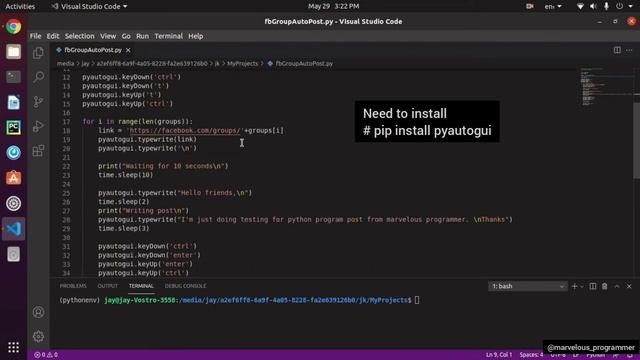
Task: Split the editor to the right
Action: (x=617, y=50)
